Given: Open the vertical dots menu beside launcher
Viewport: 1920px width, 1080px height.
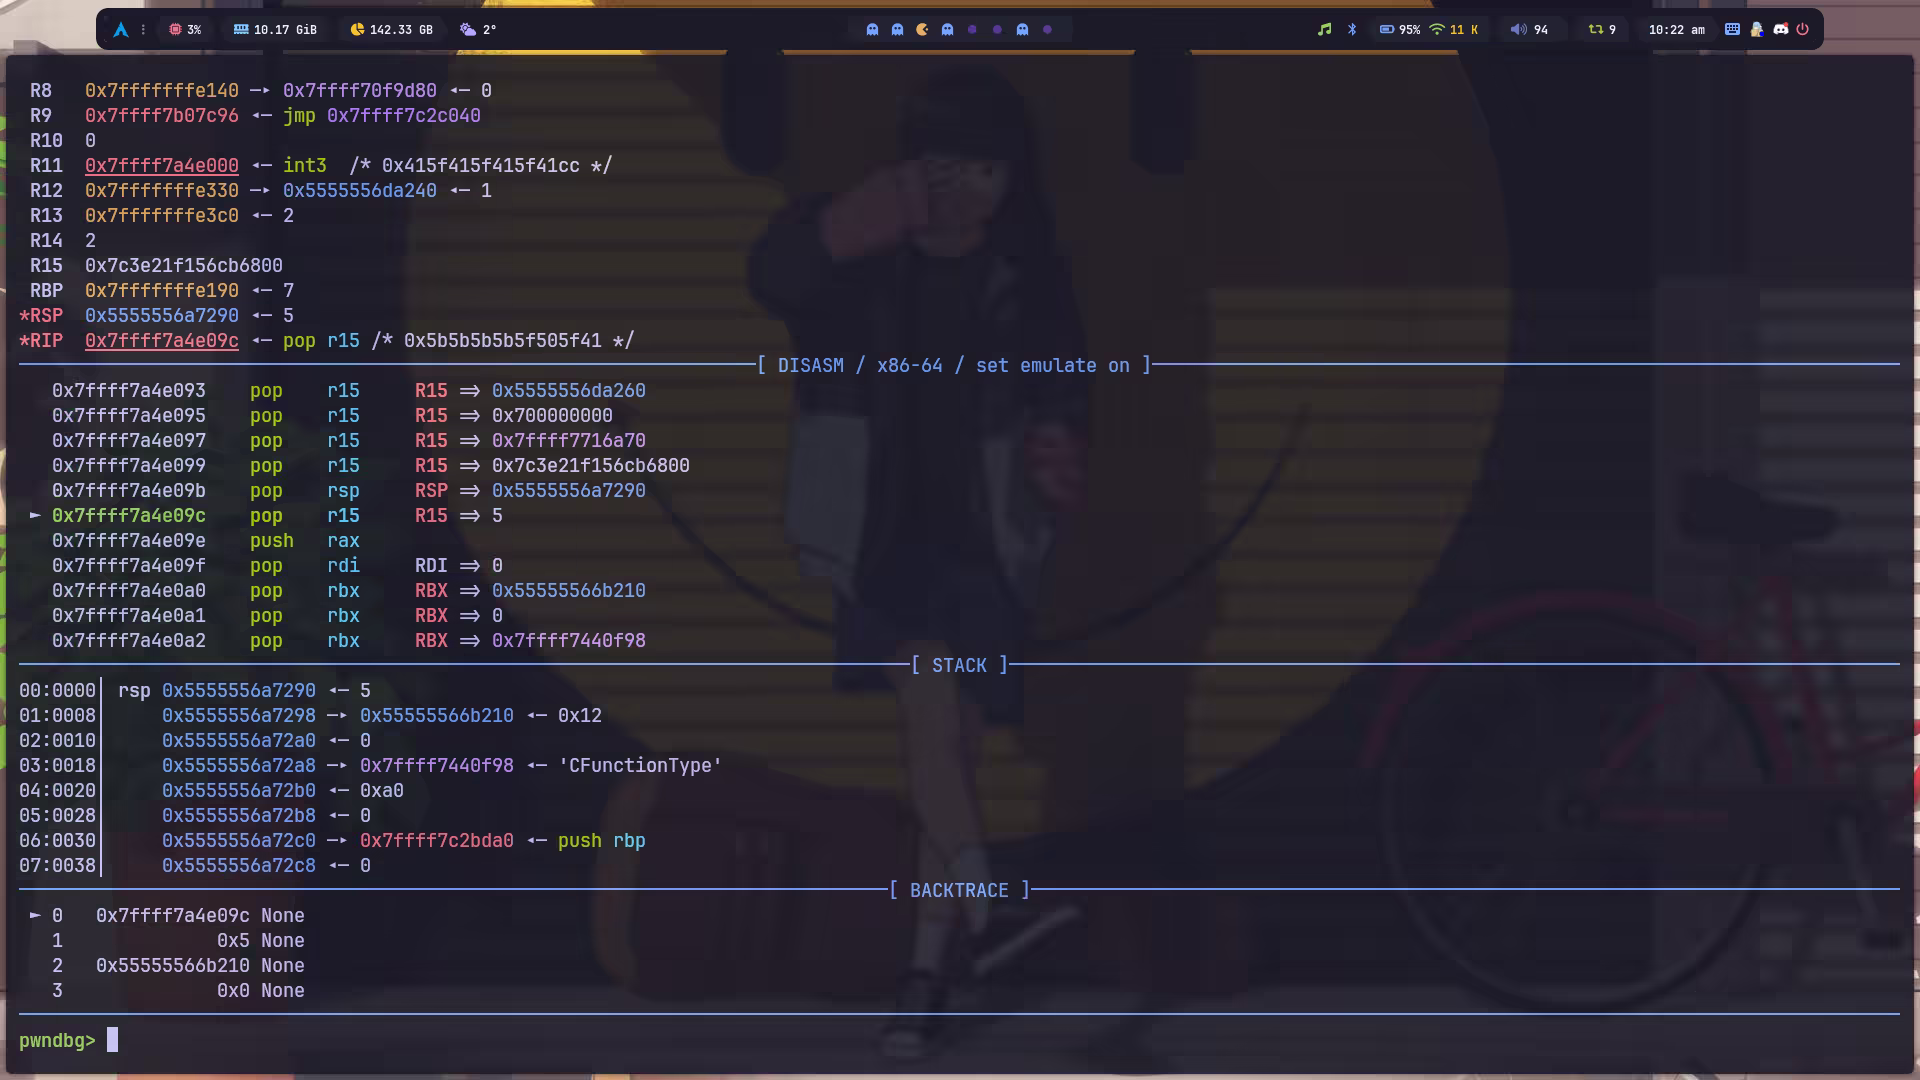Looking at the screenshot, I should pyautogui.click(x=143, y=30).
